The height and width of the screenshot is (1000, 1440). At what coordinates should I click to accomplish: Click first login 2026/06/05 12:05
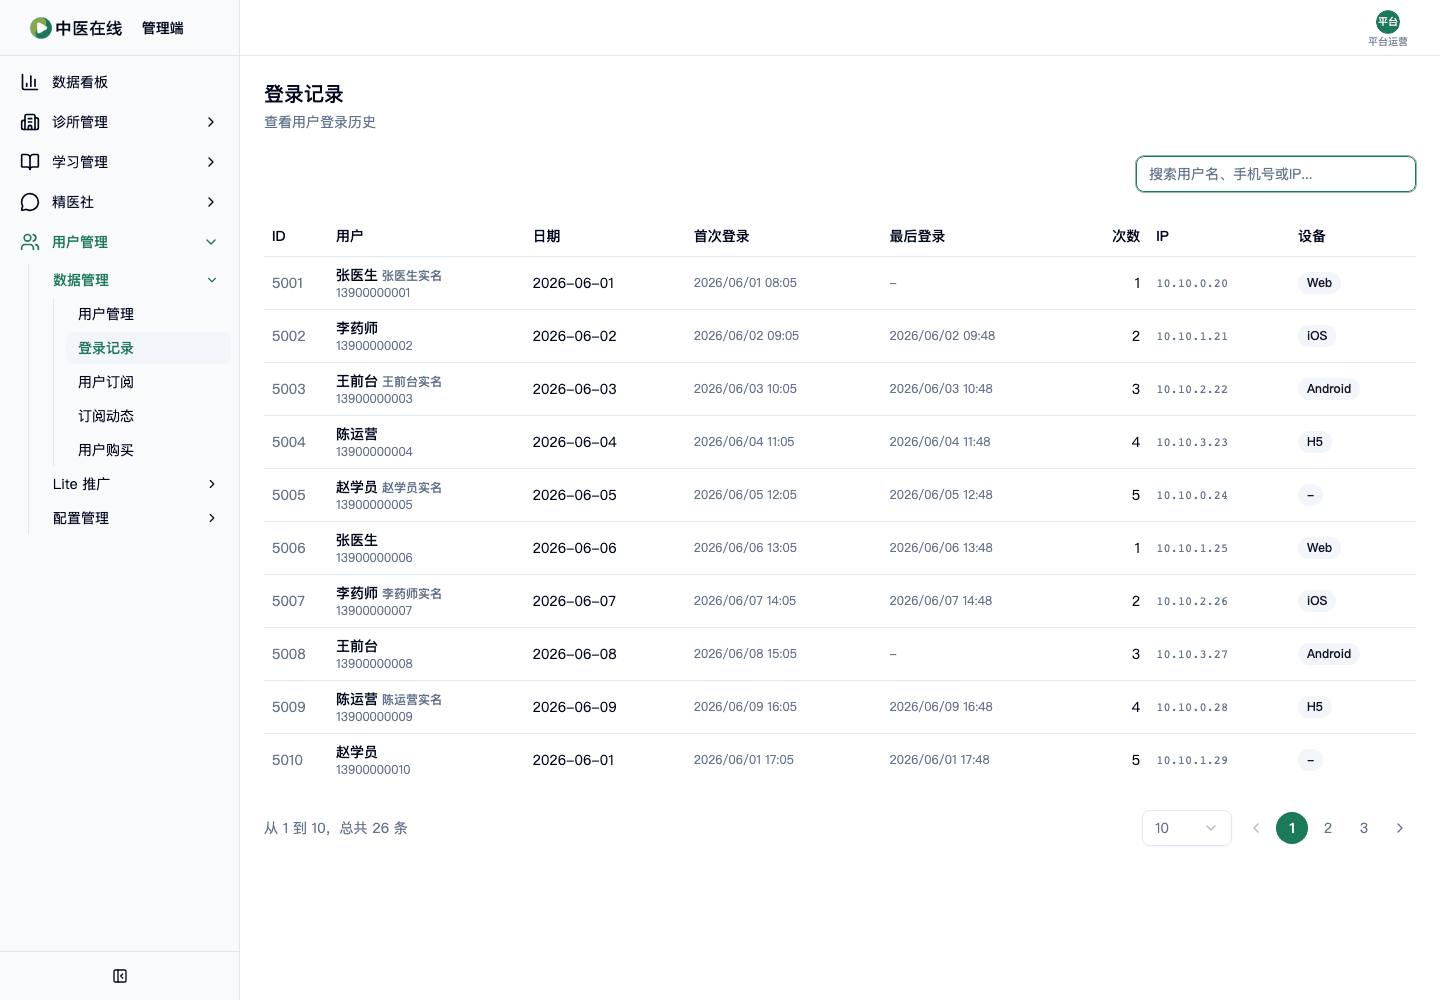point(745,495)
